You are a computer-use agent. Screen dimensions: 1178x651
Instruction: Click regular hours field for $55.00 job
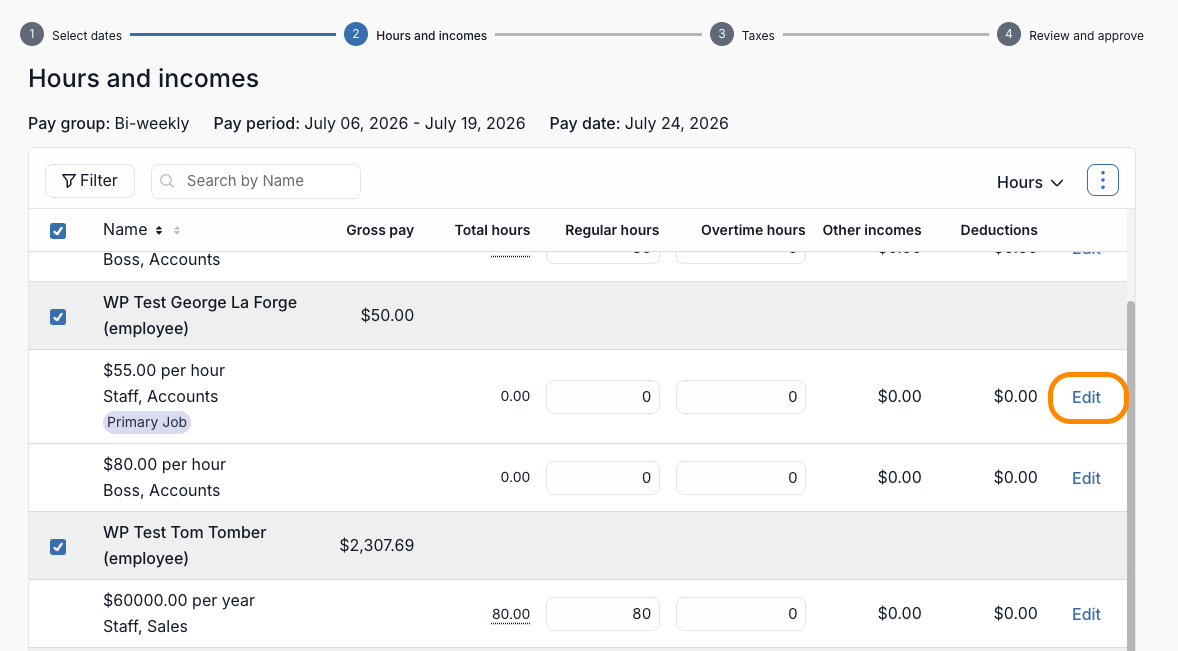(603, 396)
